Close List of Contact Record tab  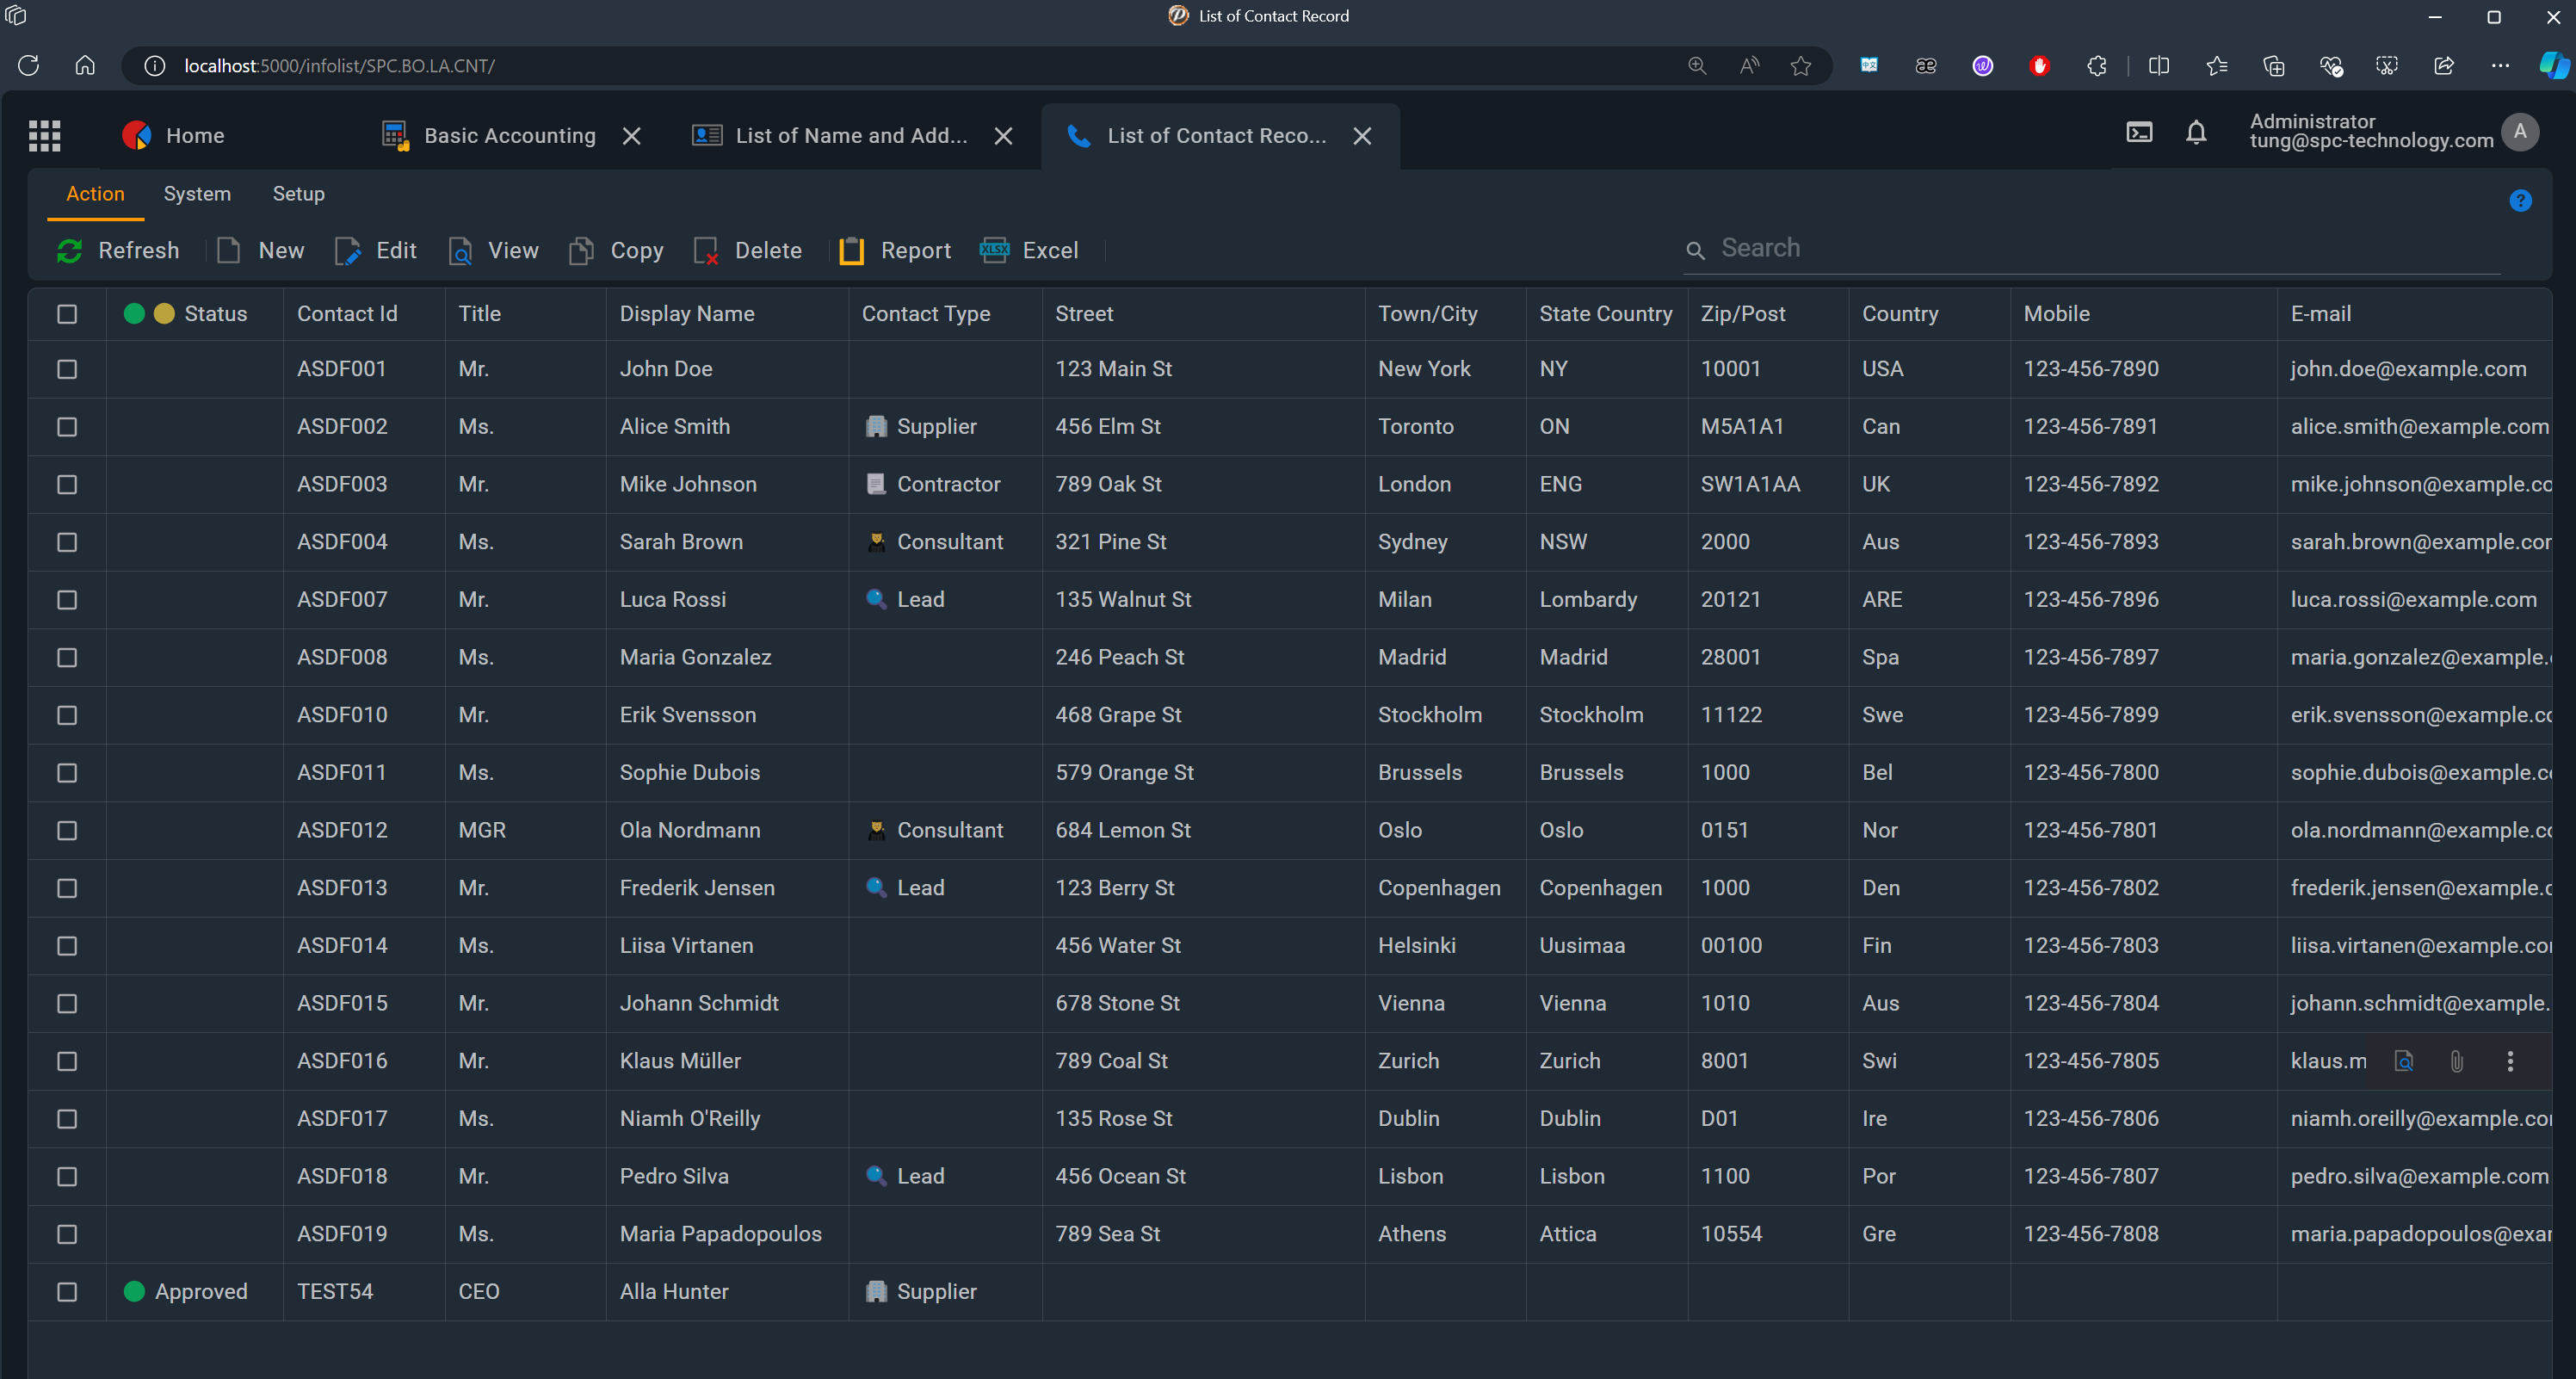(x=1362, y=136)
